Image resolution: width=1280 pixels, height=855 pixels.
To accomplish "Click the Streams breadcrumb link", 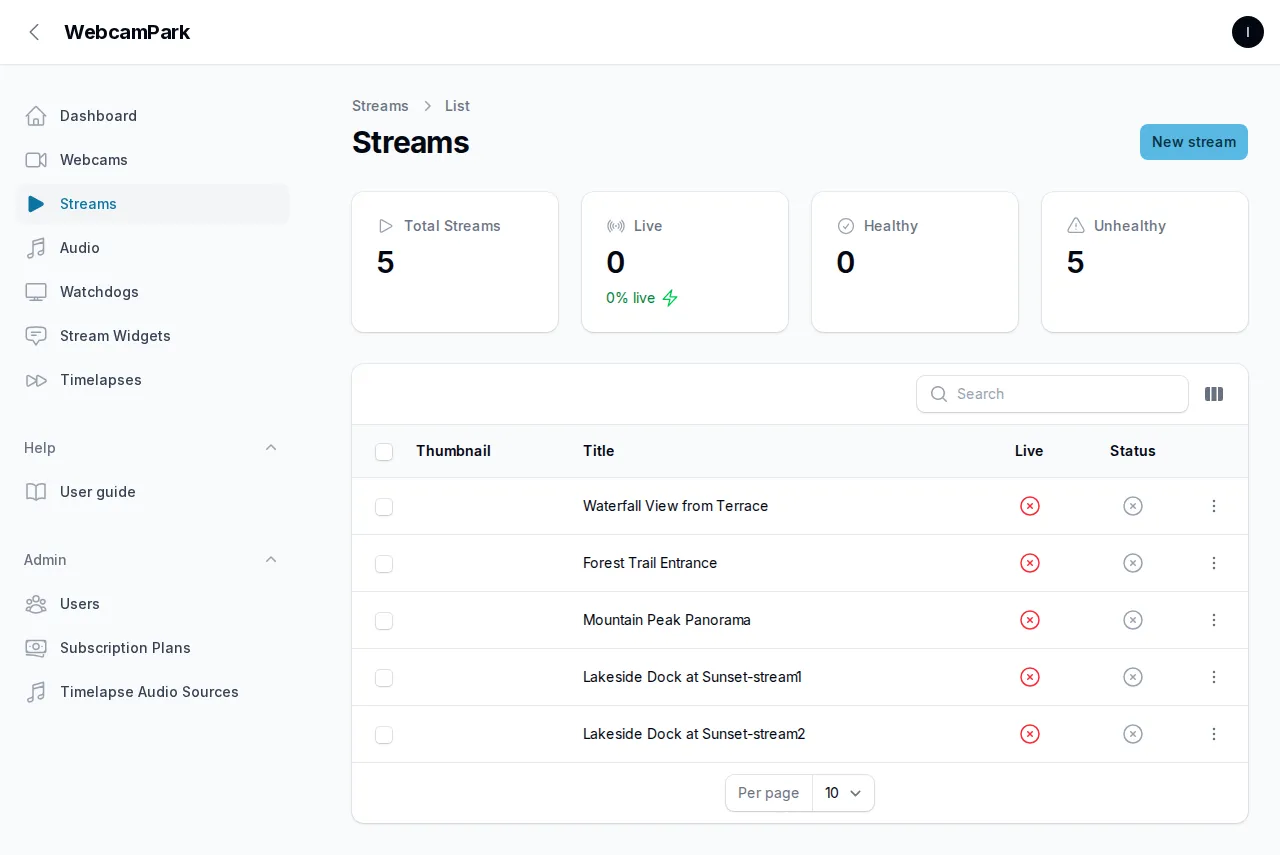I will point(380,106).
